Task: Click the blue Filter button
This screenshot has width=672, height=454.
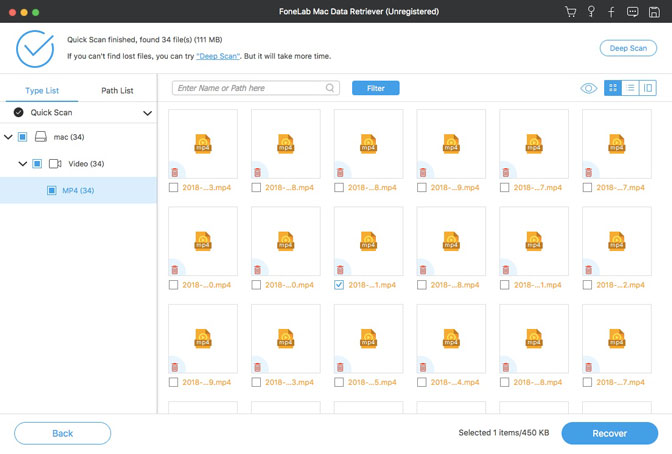Action: [375, 88]
